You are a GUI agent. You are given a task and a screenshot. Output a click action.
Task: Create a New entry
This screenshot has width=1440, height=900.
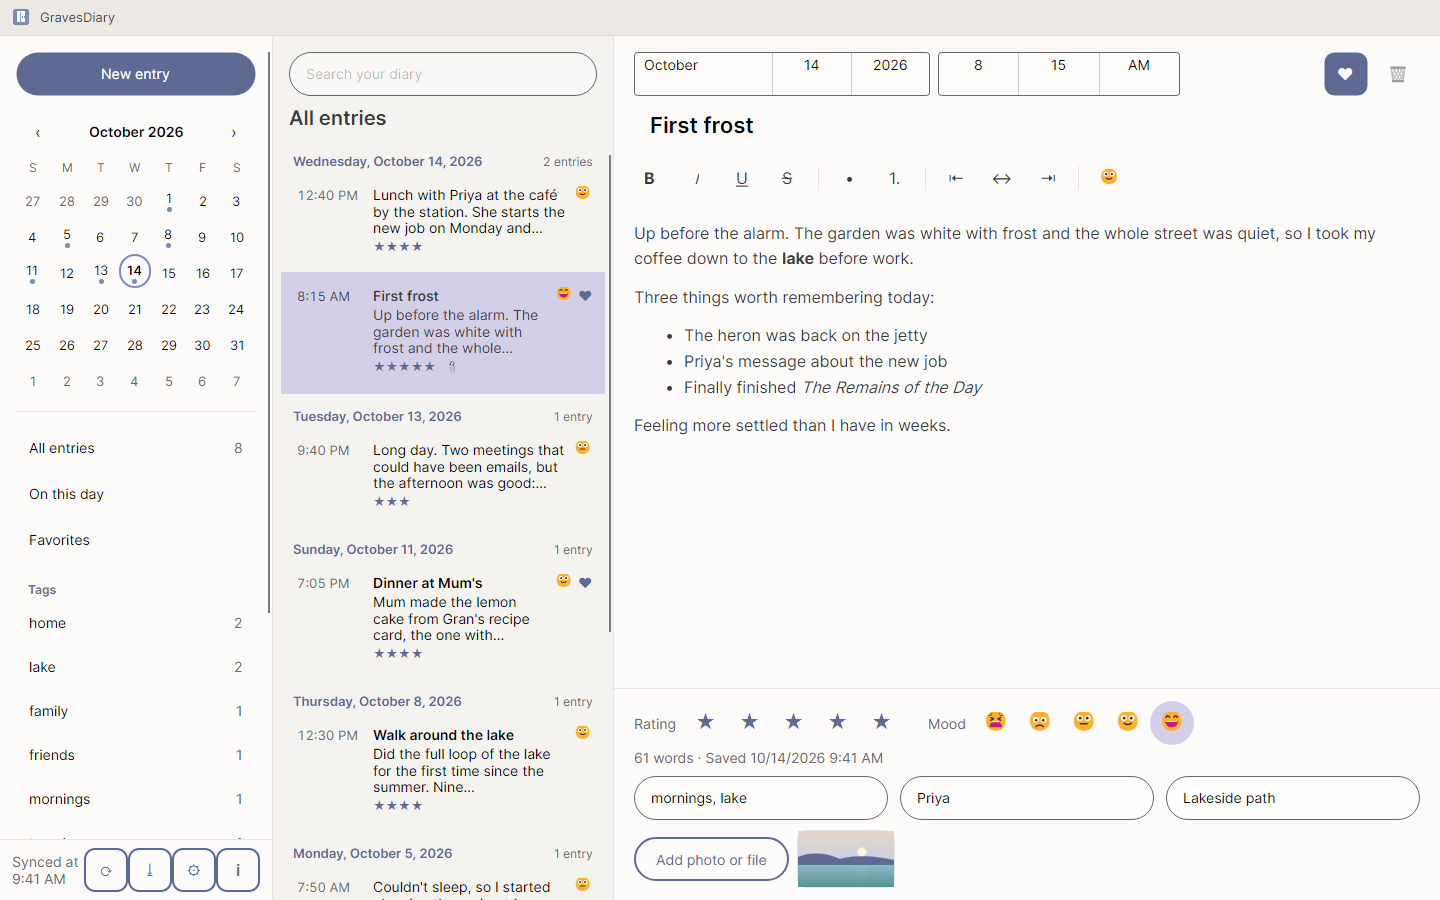click(136, 74)
